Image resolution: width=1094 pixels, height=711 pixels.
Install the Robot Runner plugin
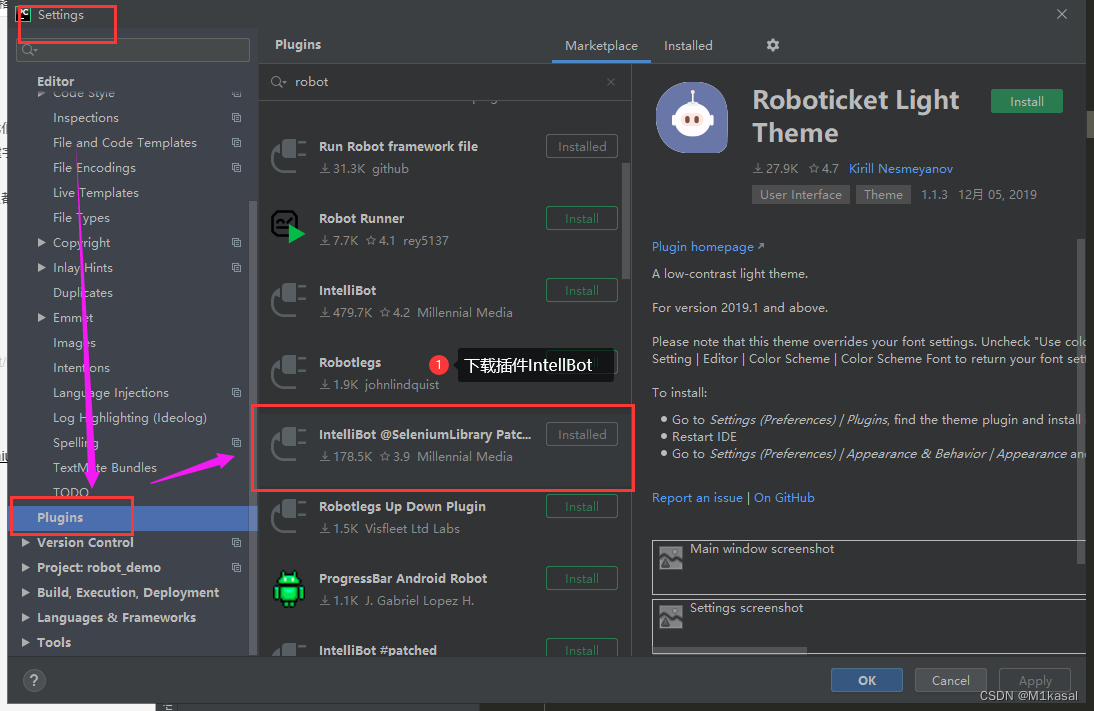click(581, 218)
